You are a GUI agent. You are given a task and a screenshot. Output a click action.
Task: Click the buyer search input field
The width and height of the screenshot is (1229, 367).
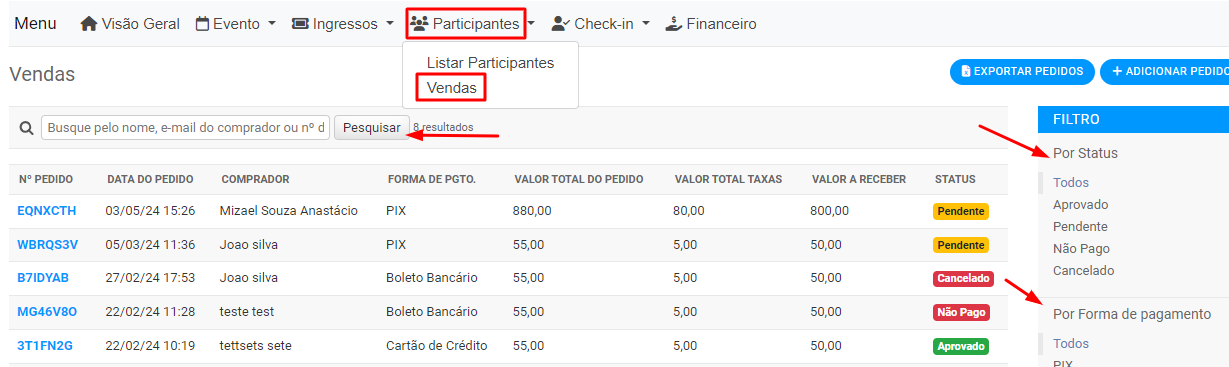tap(185, 128)
